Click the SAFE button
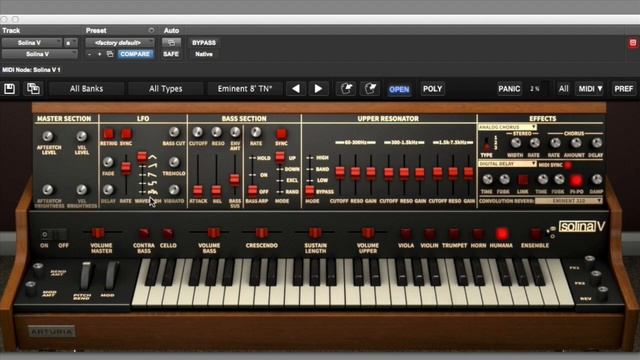Viewport: 640px width, 360px height. click(171, 54)
